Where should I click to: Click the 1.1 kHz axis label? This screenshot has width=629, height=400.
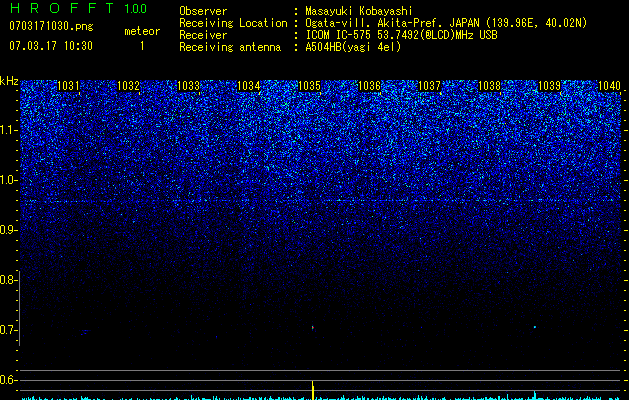tap(8, 130)
